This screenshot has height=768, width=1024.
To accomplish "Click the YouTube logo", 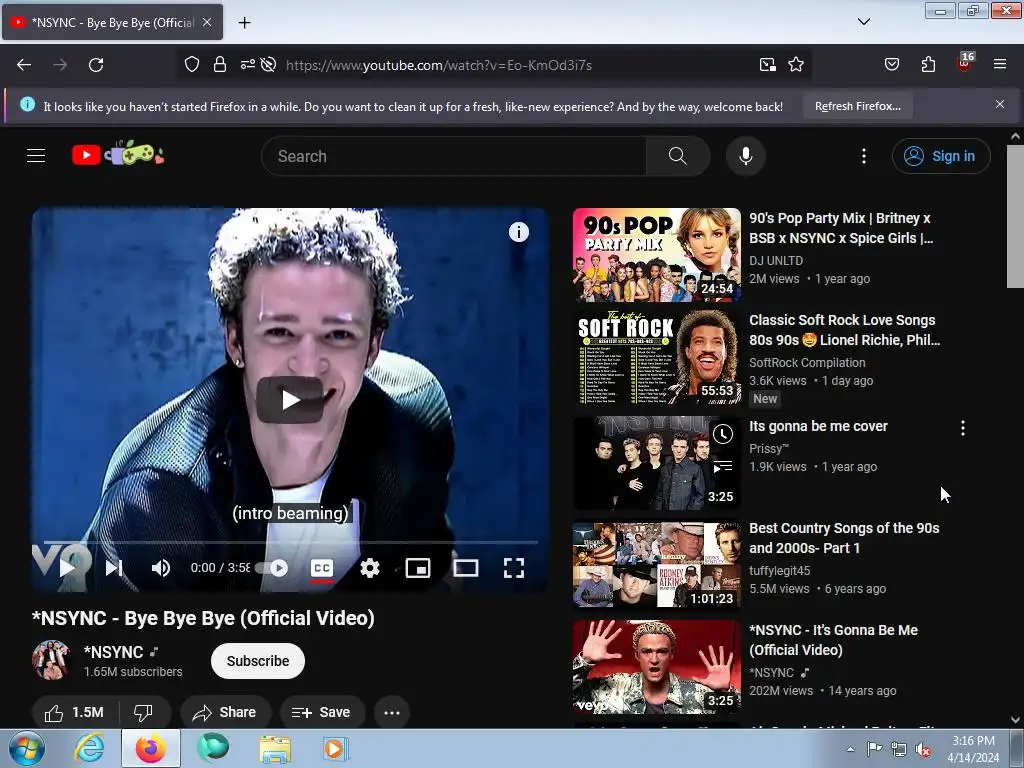I will tap(118, 154).
